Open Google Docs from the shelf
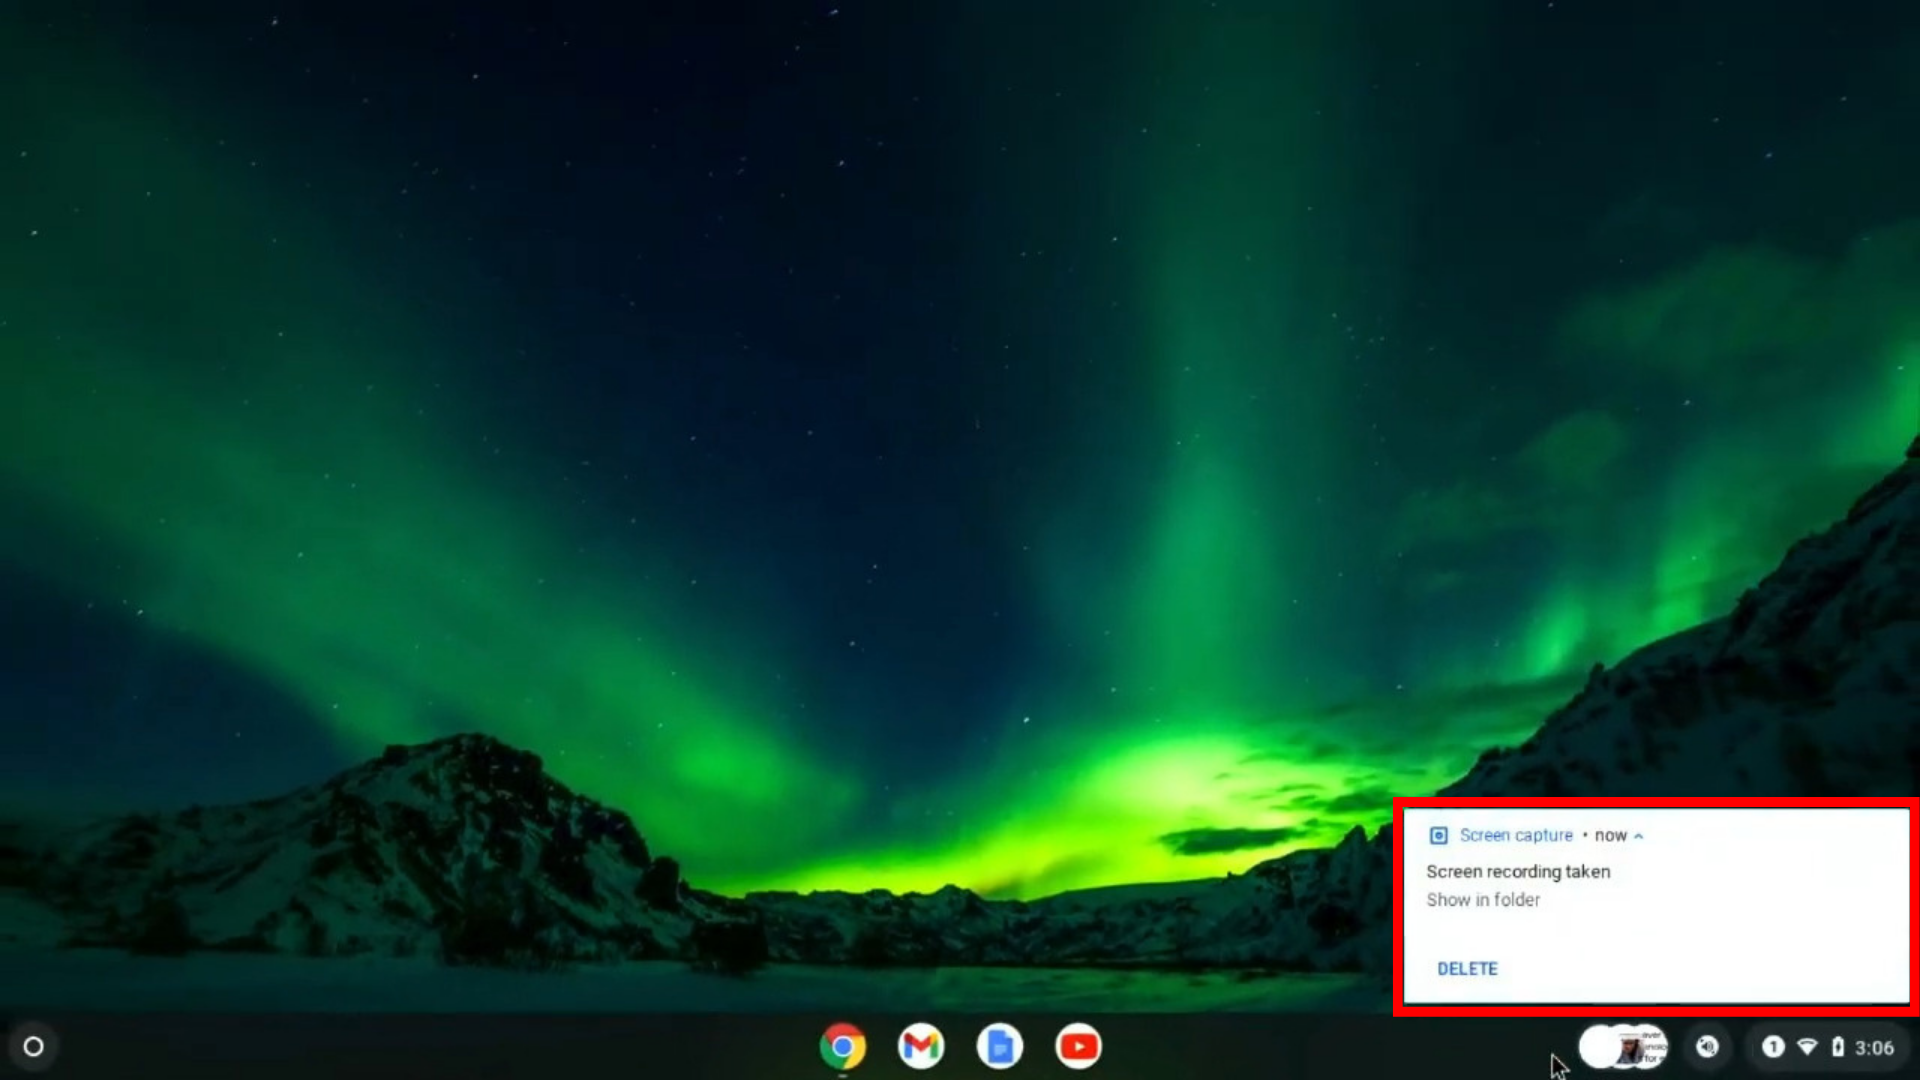The width and height of the screenshot is (1920, 1080). coord(999,1047)
